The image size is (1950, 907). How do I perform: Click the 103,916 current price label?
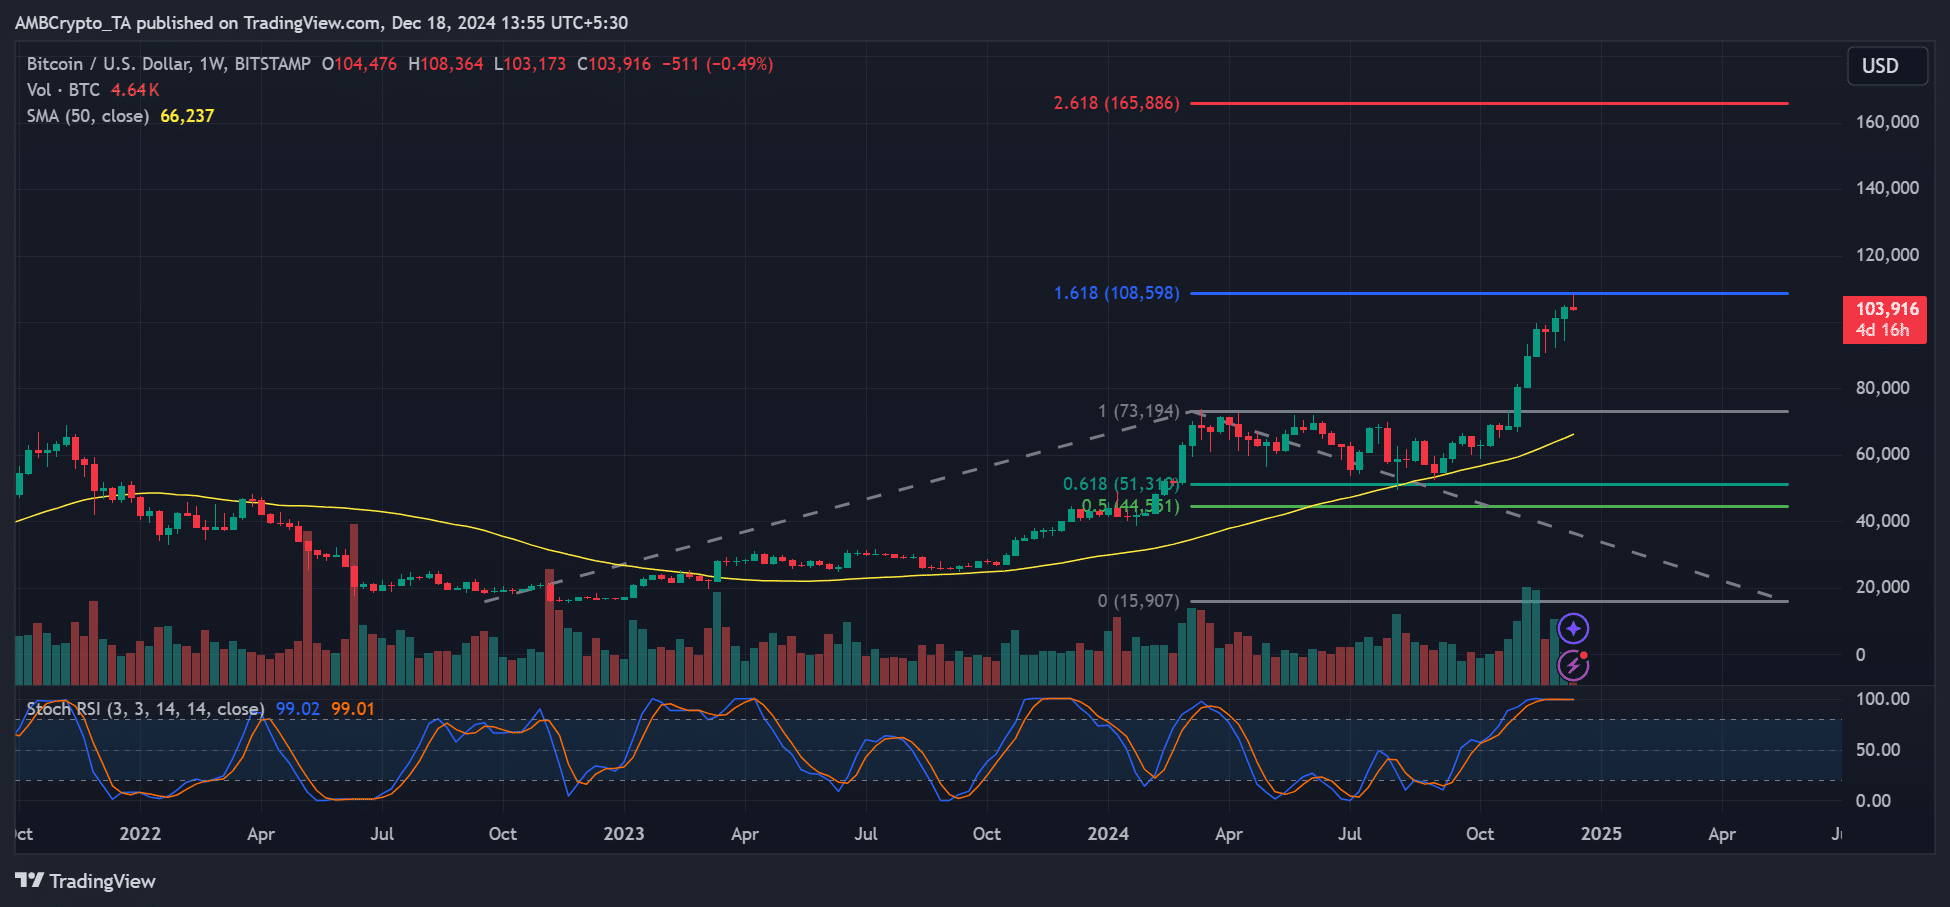tap(1885, 319)
